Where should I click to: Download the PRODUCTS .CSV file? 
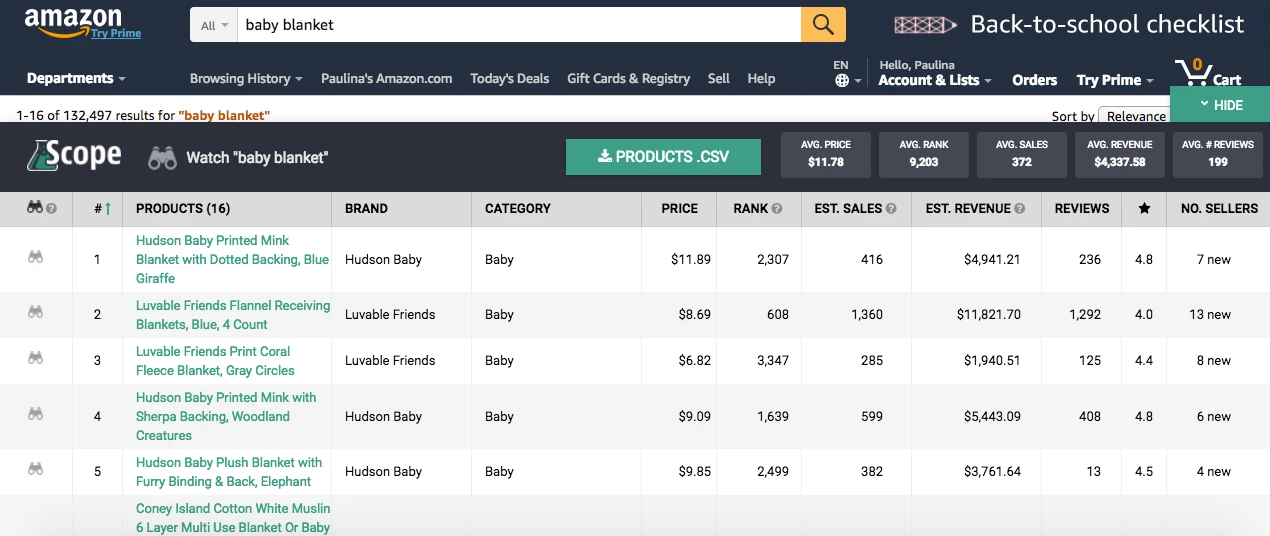point(663,157)
